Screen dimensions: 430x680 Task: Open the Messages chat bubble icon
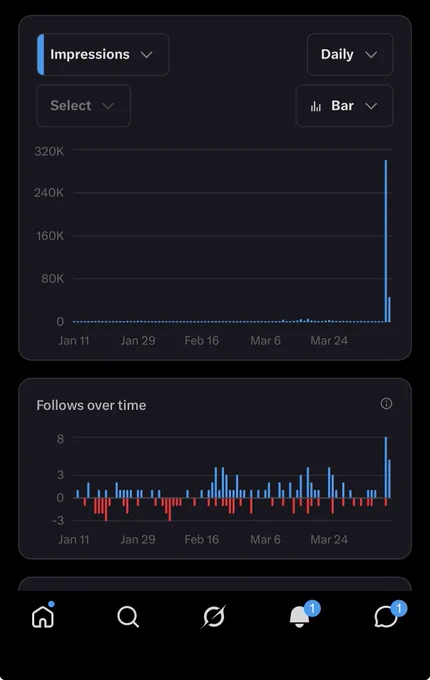[x=385, y=617]
